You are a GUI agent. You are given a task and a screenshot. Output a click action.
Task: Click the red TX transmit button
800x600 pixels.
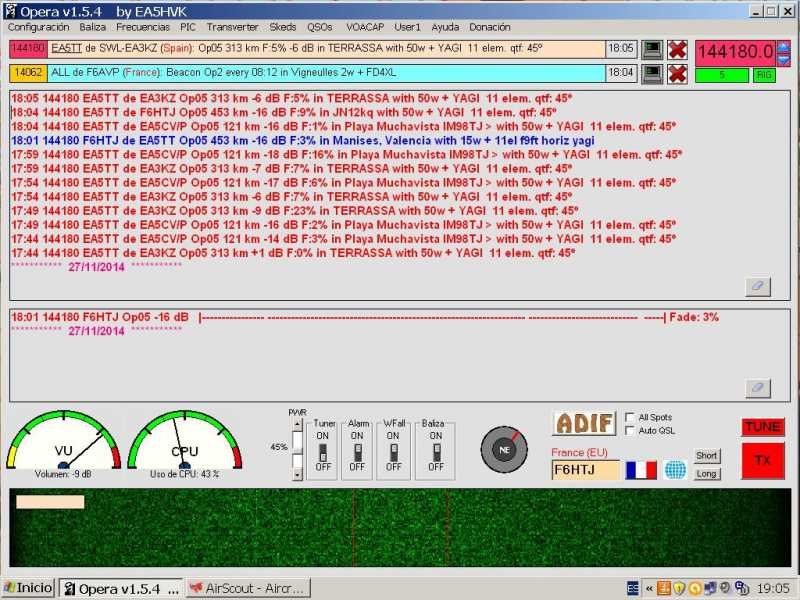[763, 461]
